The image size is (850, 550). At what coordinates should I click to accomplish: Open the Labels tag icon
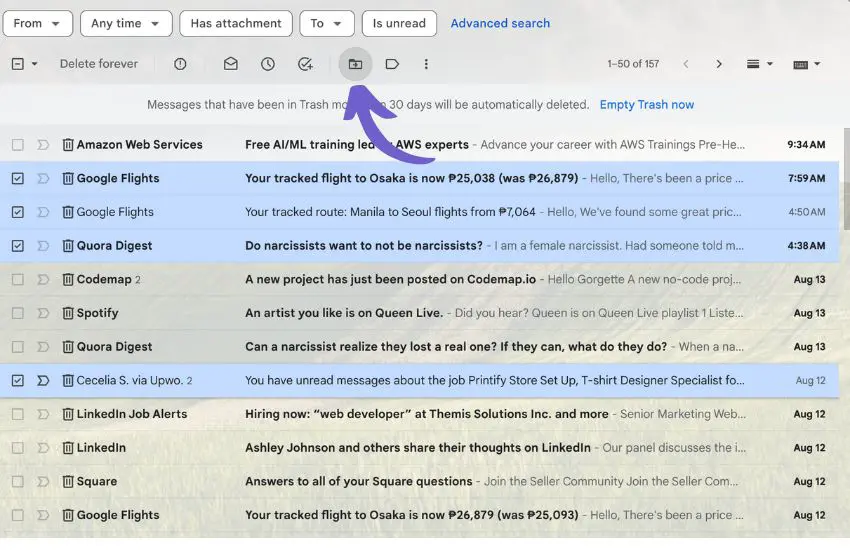tap(392, 64)
